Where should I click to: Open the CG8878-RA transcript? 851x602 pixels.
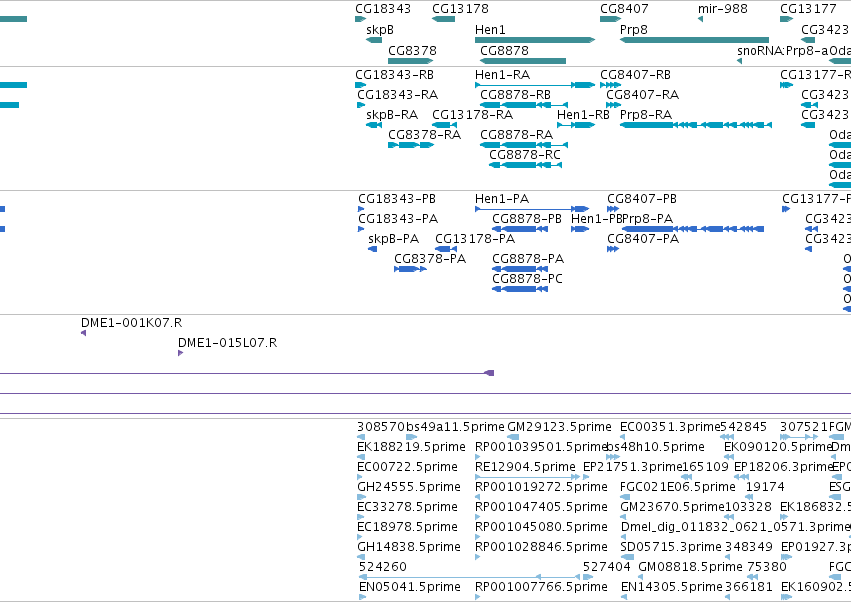(516, 135)
